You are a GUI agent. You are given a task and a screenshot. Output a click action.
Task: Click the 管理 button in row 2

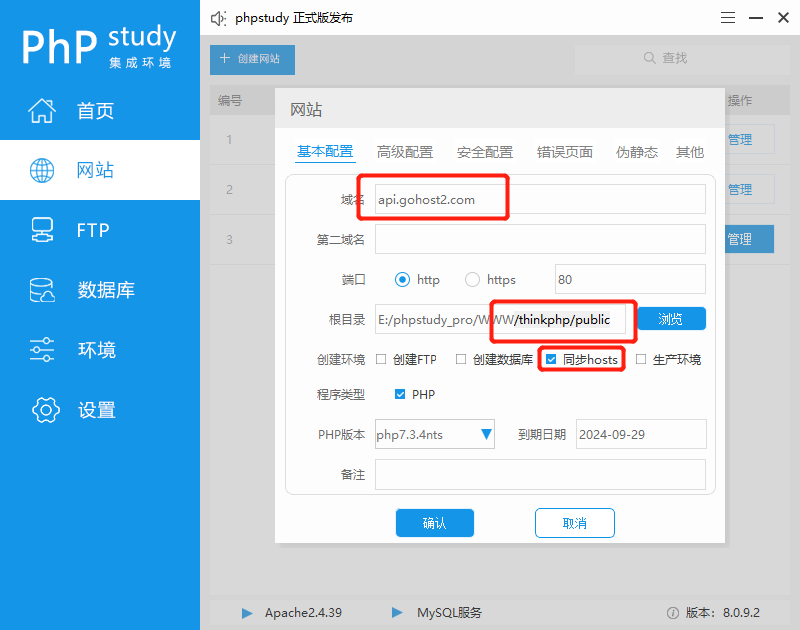coord(749,189)
